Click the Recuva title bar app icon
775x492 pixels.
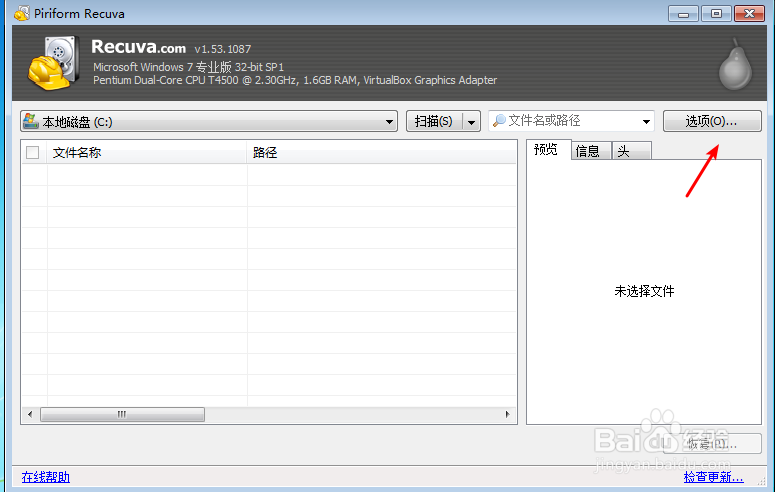(22, 13)
